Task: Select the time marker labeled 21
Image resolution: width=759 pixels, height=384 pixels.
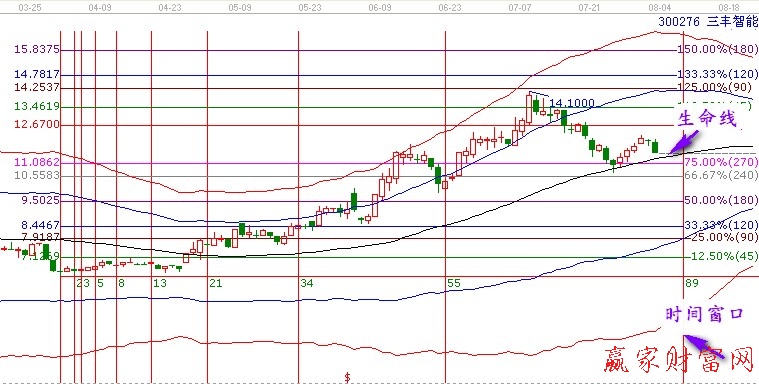Action: pos(216,283)
